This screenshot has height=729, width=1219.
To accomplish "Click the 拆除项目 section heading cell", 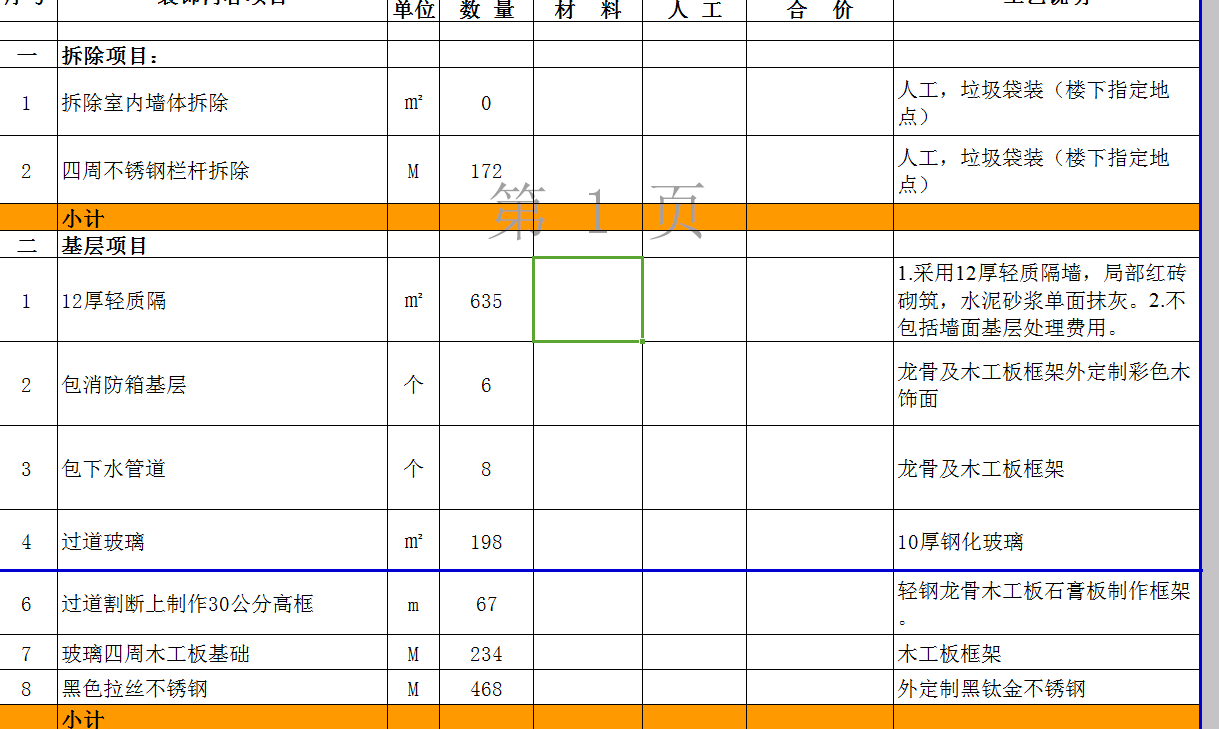I will pyautogui.click(x=222, y=56).
